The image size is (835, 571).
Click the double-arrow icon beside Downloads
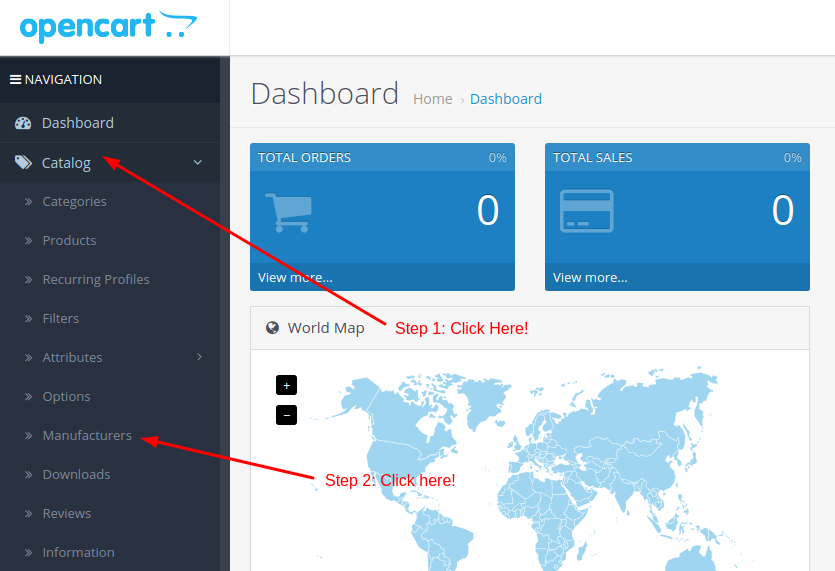[28, 474]
